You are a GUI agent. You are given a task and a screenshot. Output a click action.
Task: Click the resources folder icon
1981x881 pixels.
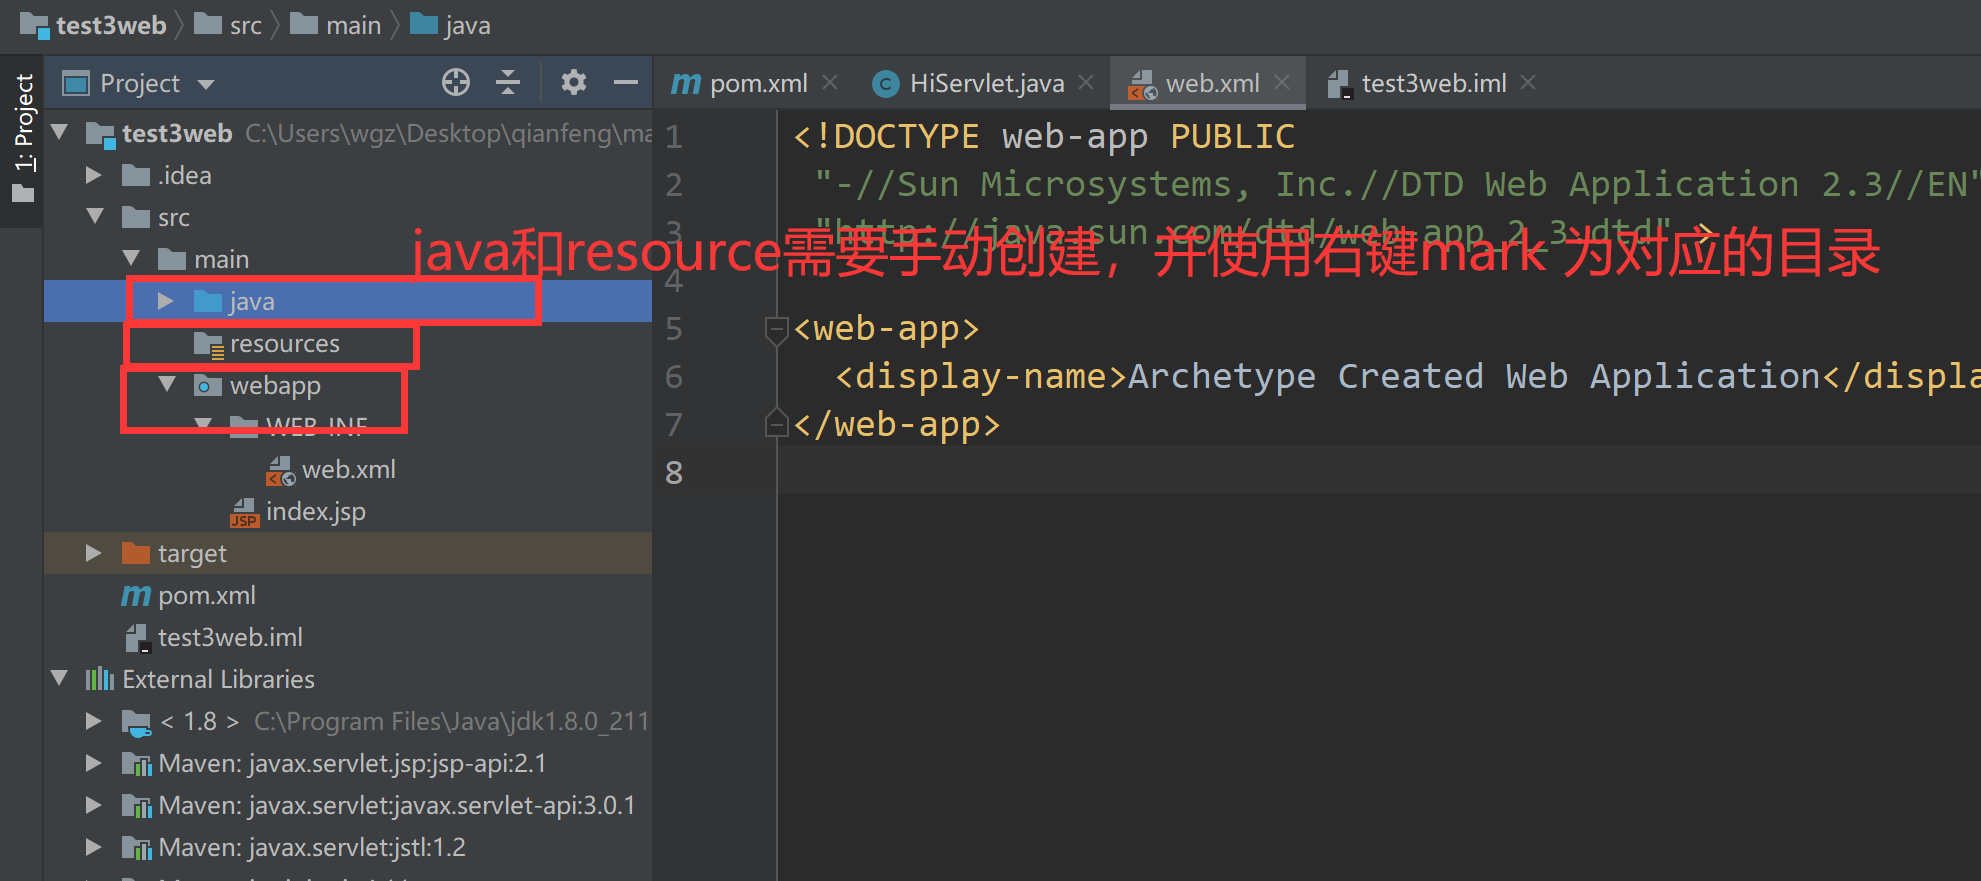[x=208, y=344]
